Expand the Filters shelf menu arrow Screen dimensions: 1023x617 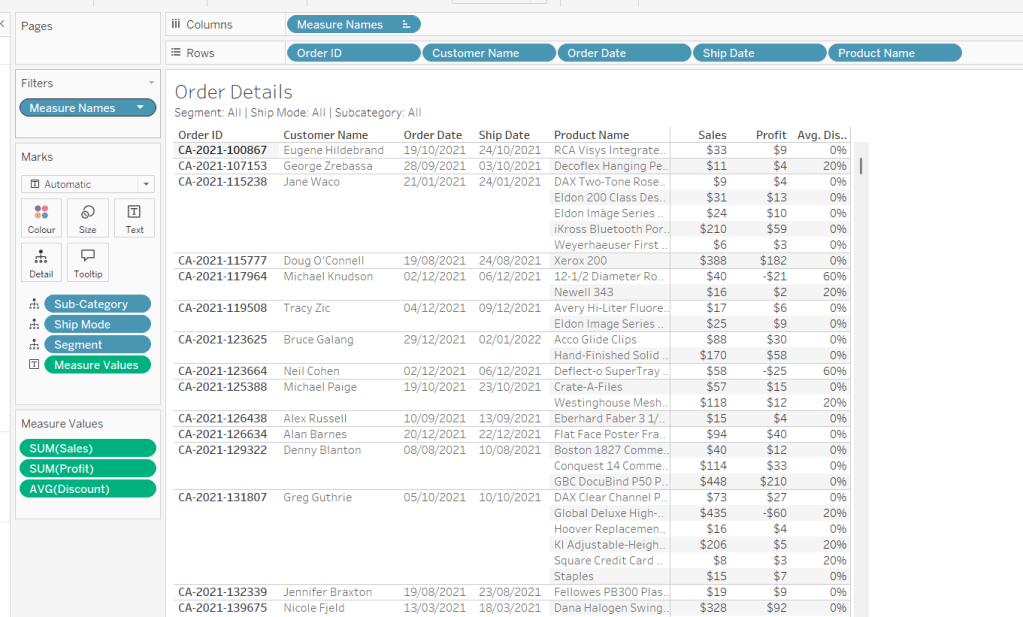point(151,83)
